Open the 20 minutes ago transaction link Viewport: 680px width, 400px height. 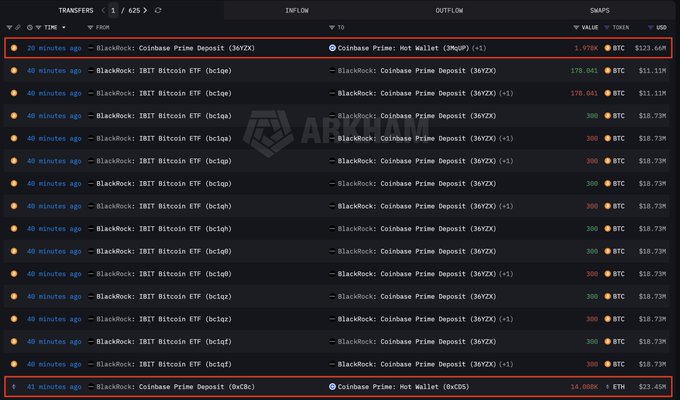pyautogui.click(x=54, y=48)
